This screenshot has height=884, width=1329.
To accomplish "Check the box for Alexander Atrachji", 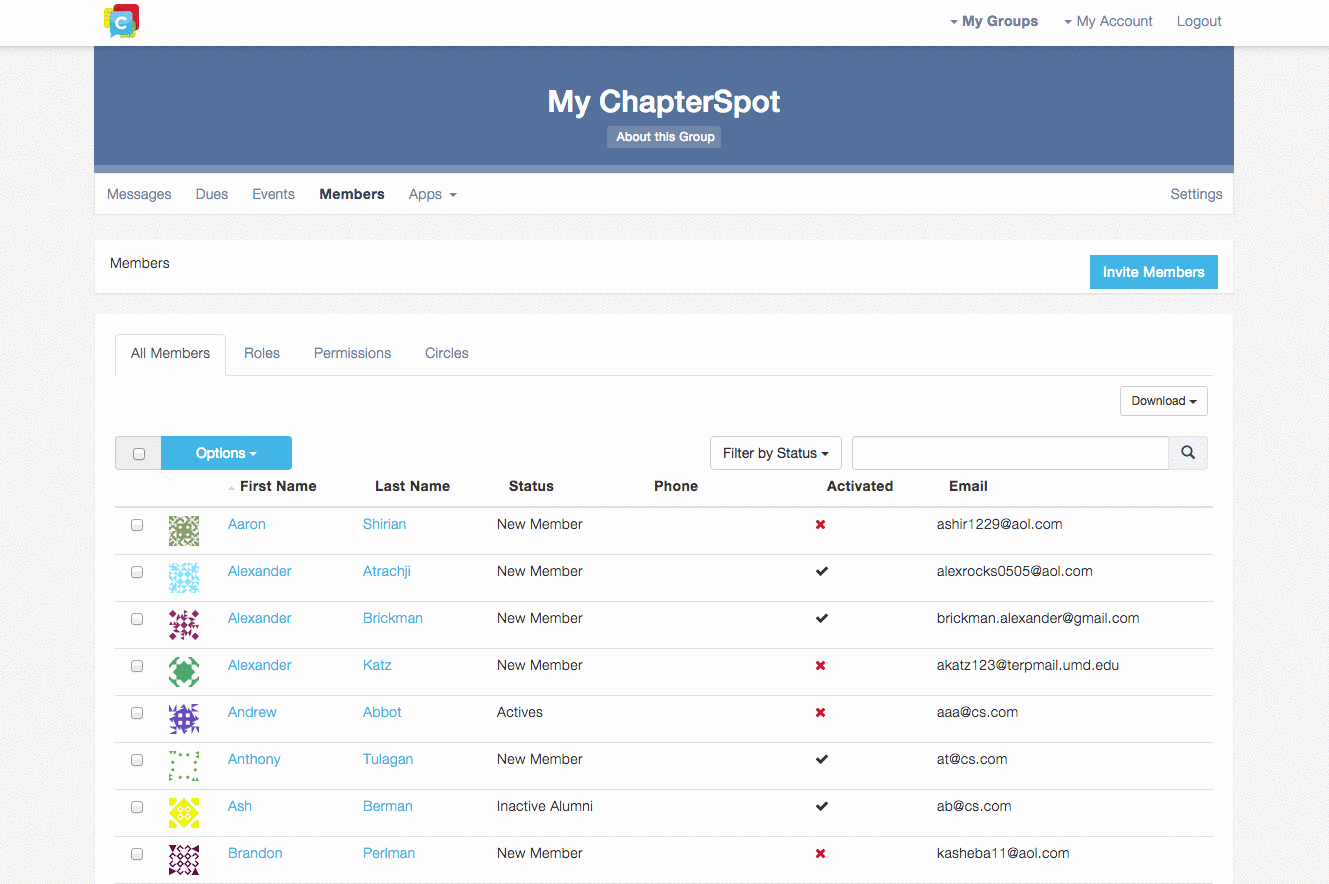I will [x=137, y=572].
